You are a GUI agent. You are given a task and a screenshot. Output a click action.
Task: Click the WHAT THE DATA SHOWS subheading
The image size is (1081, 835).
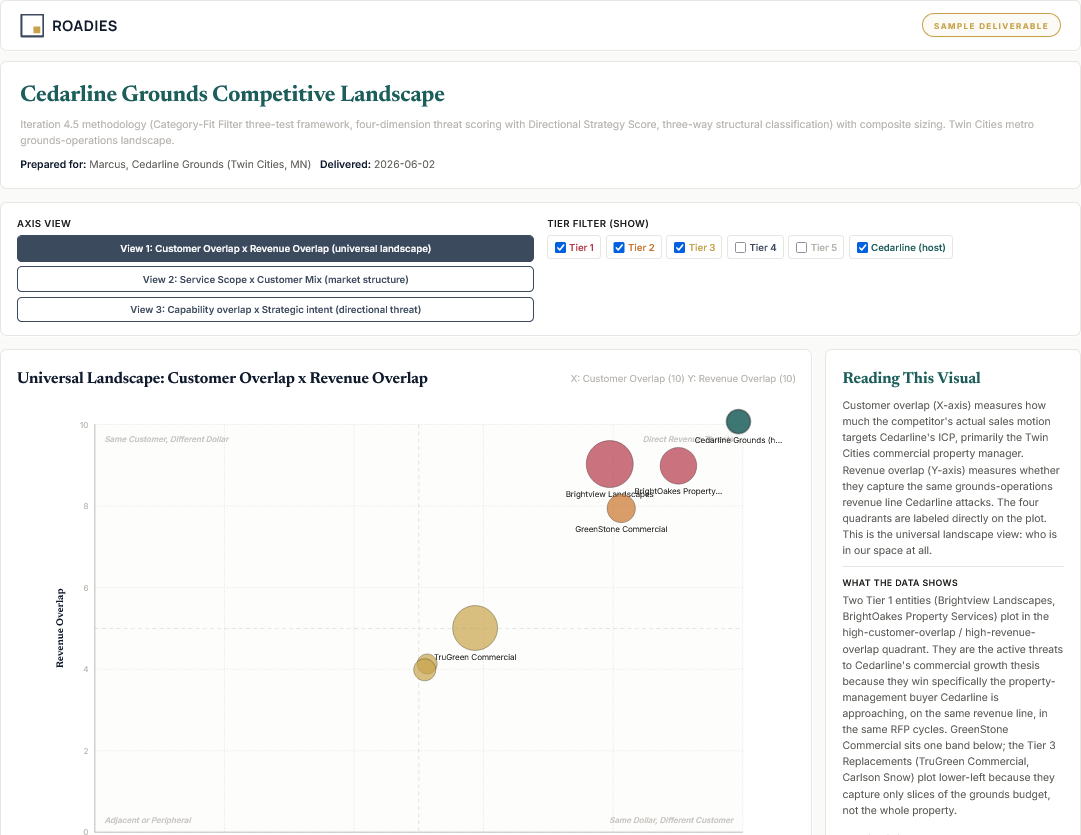[900, 583]
